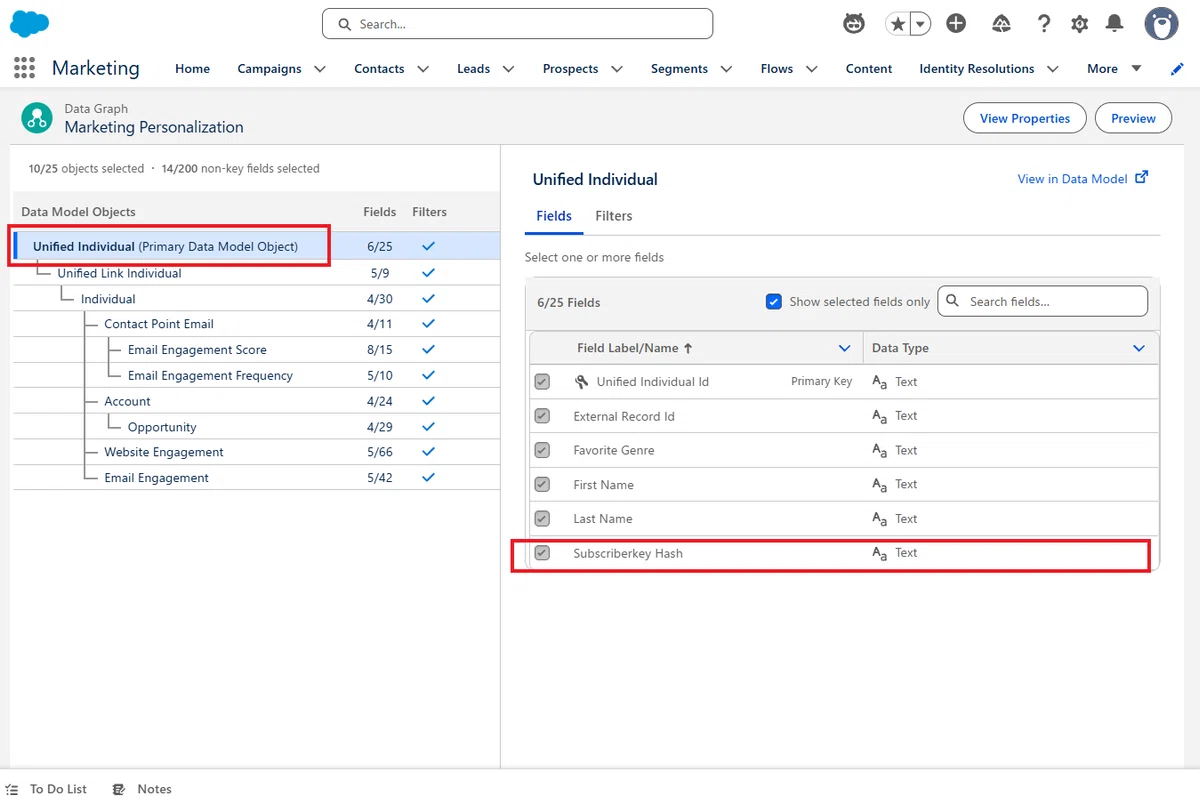Expand the Prospects nav dropdown chevron
1200x804 pixels.
tap(617, 69)
